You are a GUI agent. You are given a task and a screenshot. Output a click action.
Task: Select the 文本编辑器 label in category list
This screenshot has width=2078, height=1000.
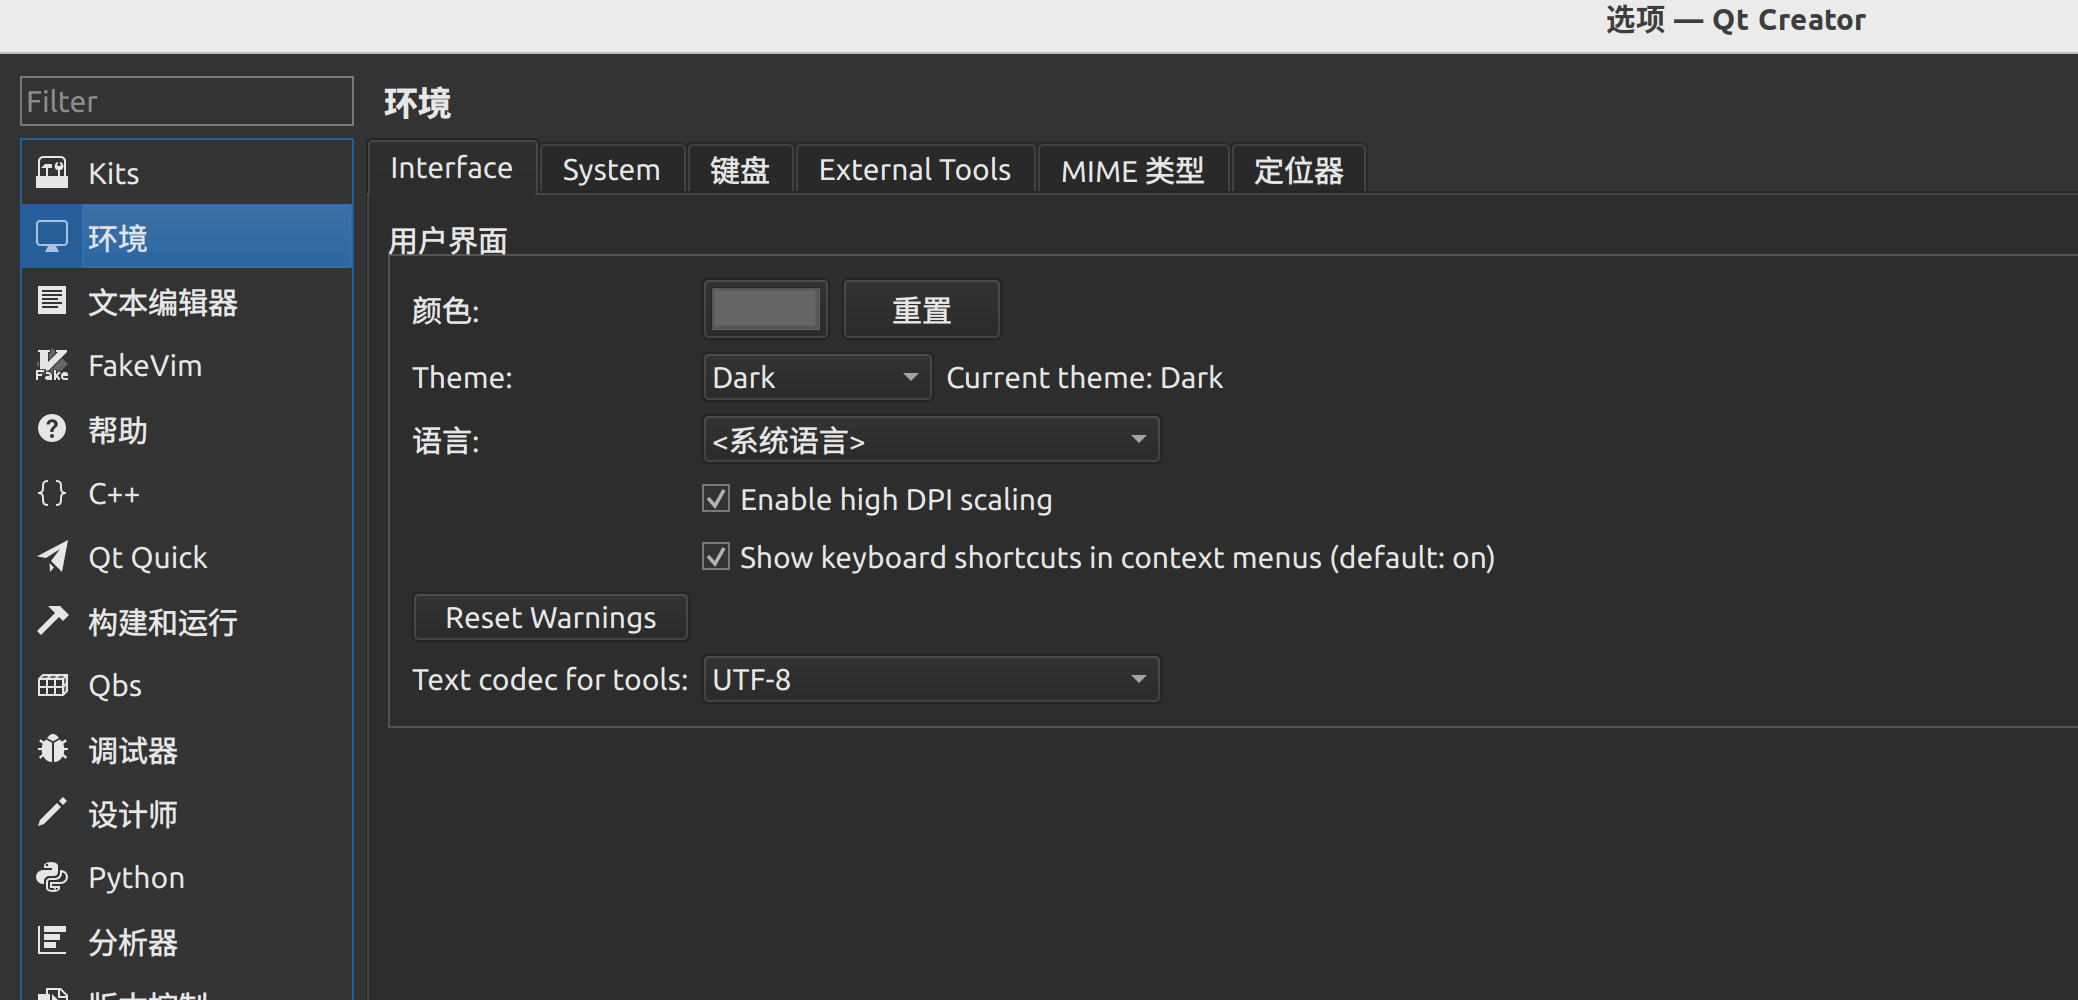click(x=163, y=302)
